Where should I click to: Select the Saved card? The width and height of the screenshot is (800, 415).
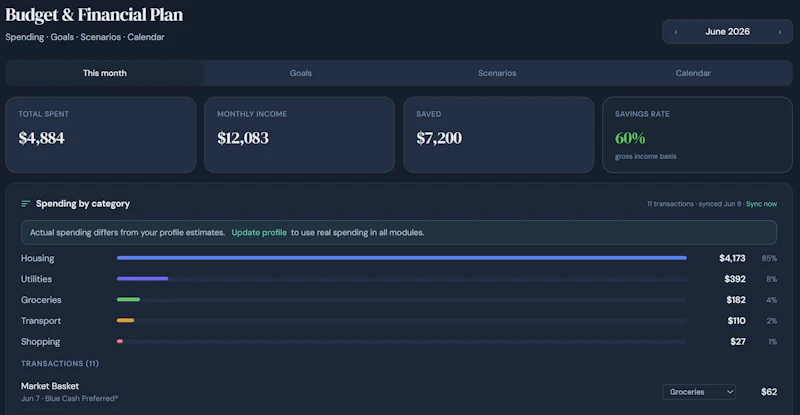498,135
